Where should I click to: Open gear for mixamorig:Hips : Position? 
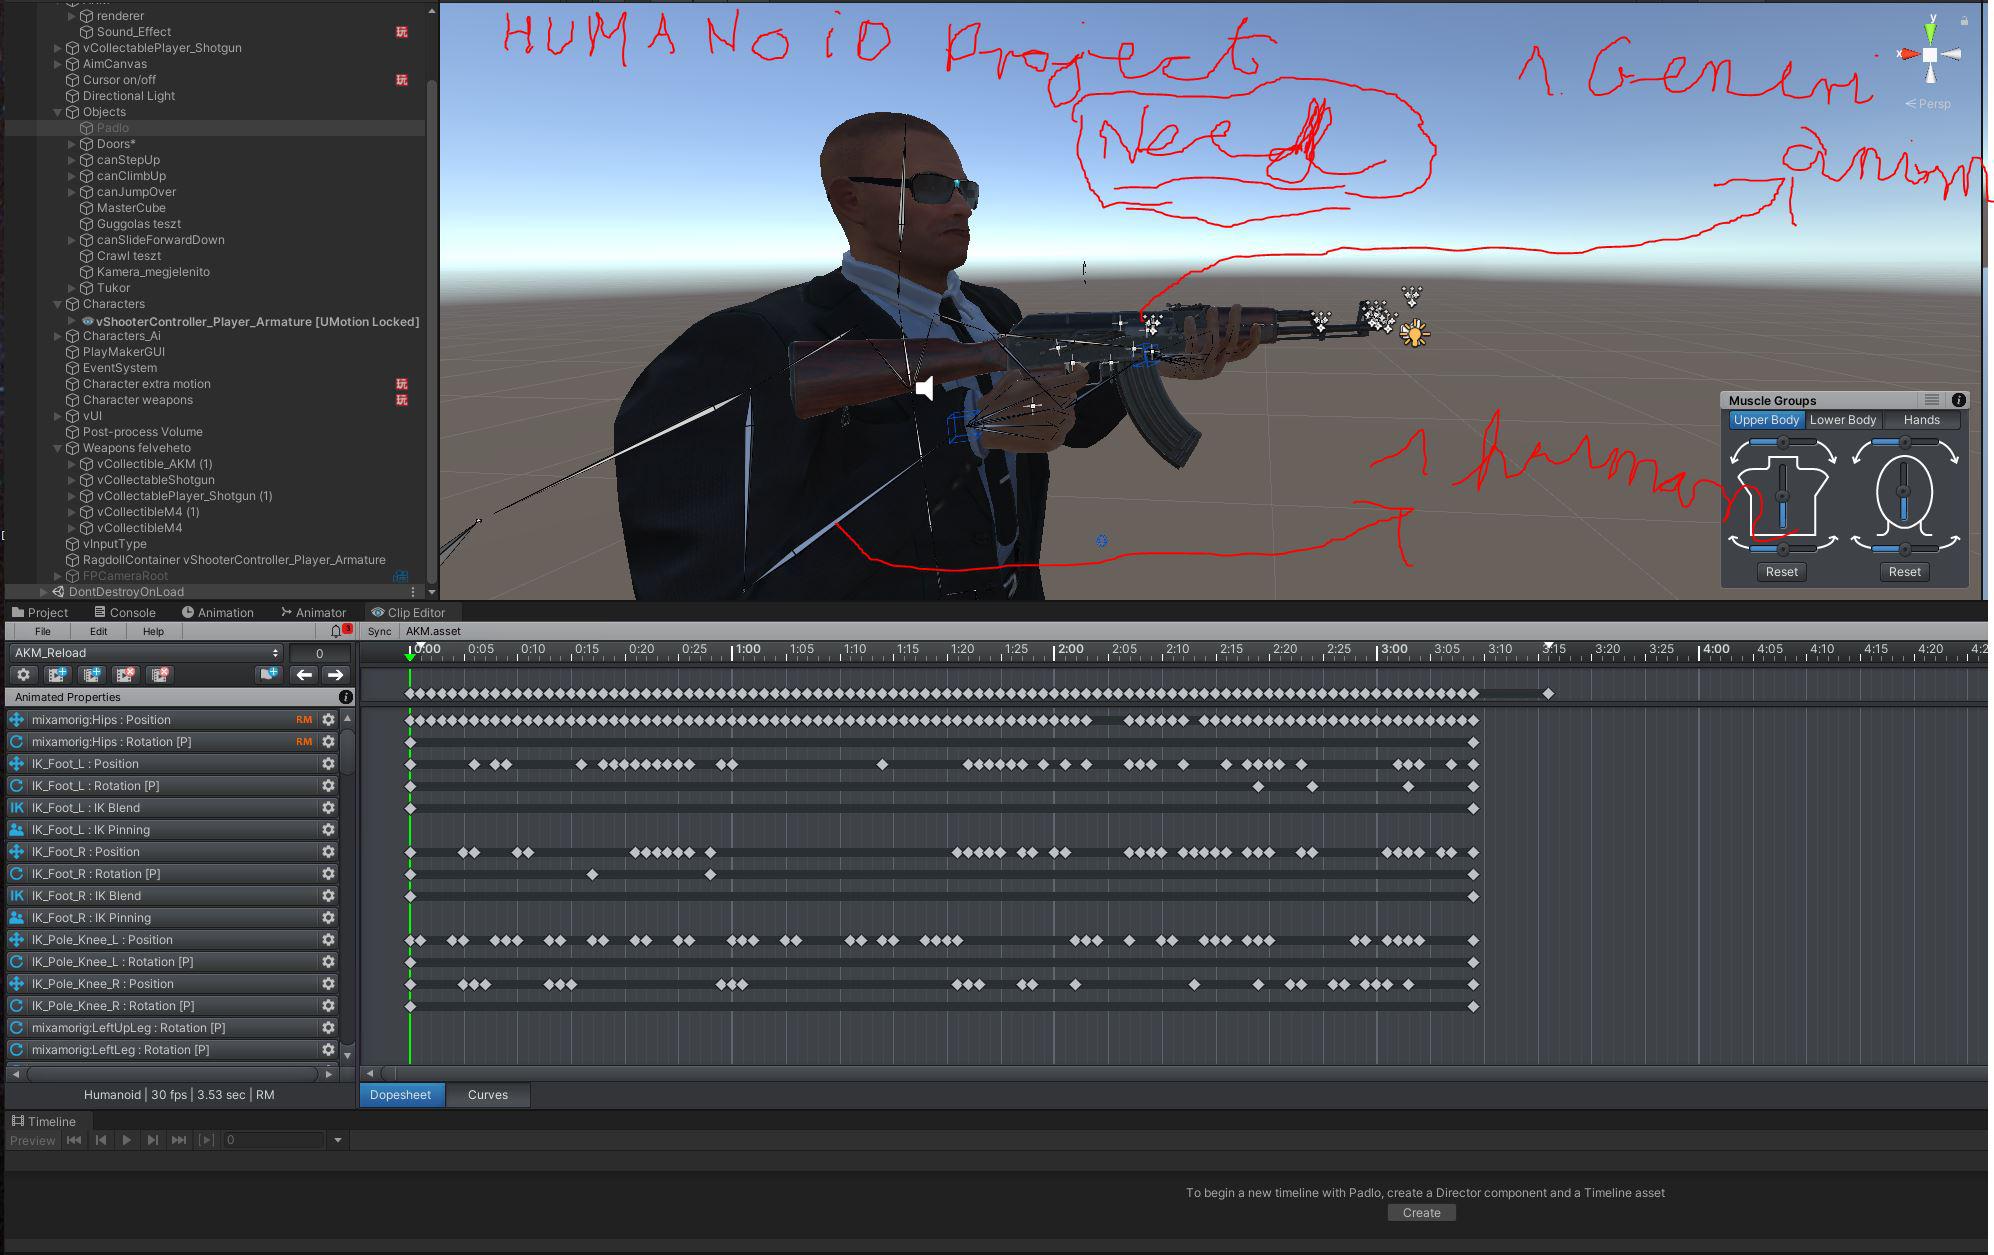[328, 720]
